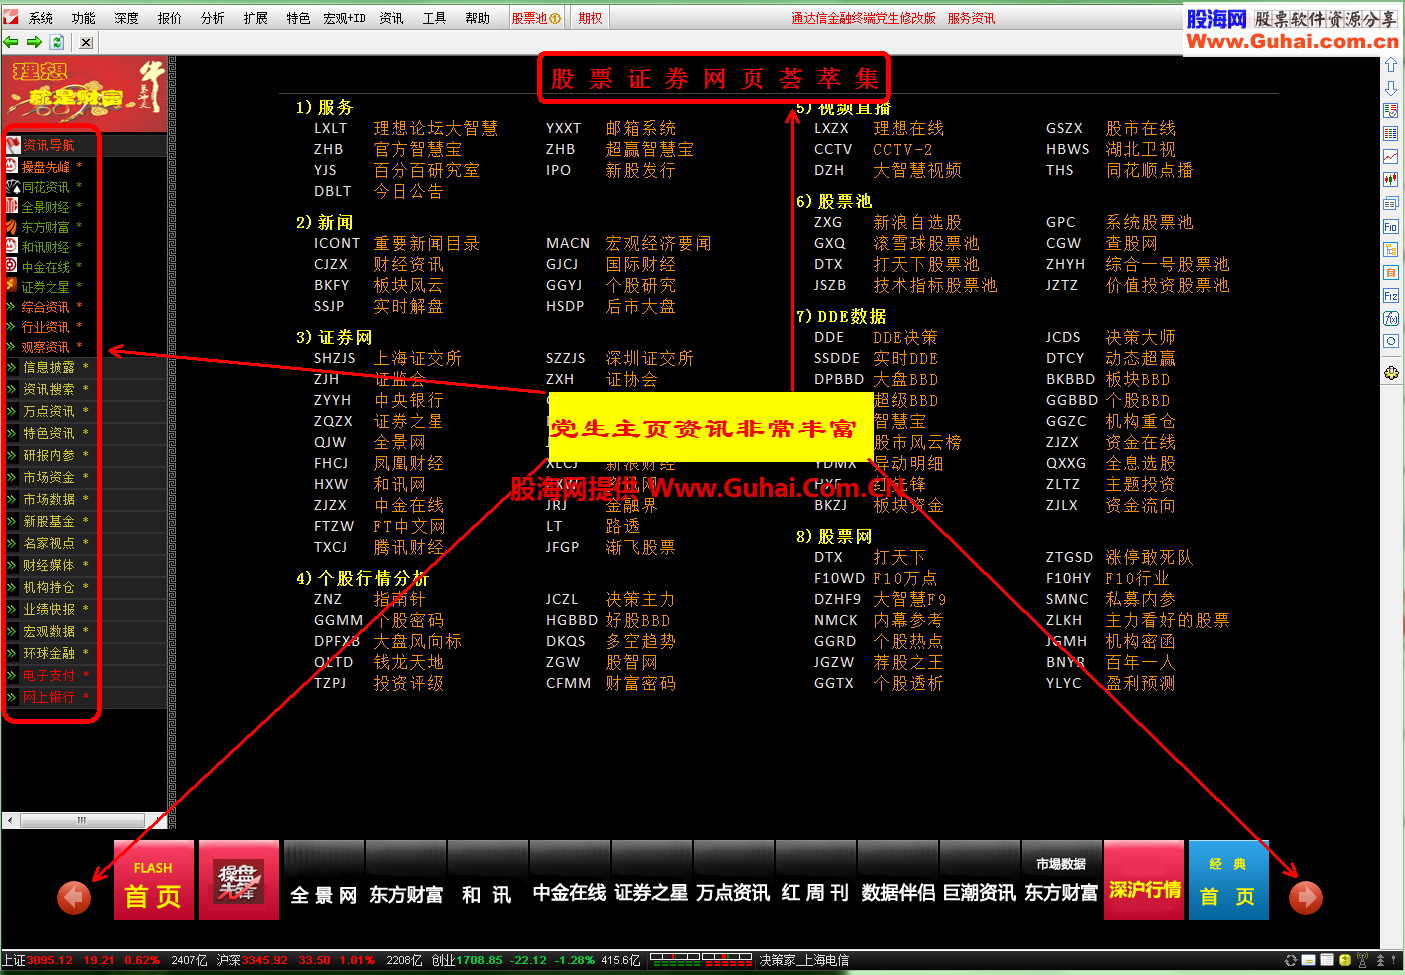Click the candlestick chart icon on right toolbar

(x=1391, y=179)
